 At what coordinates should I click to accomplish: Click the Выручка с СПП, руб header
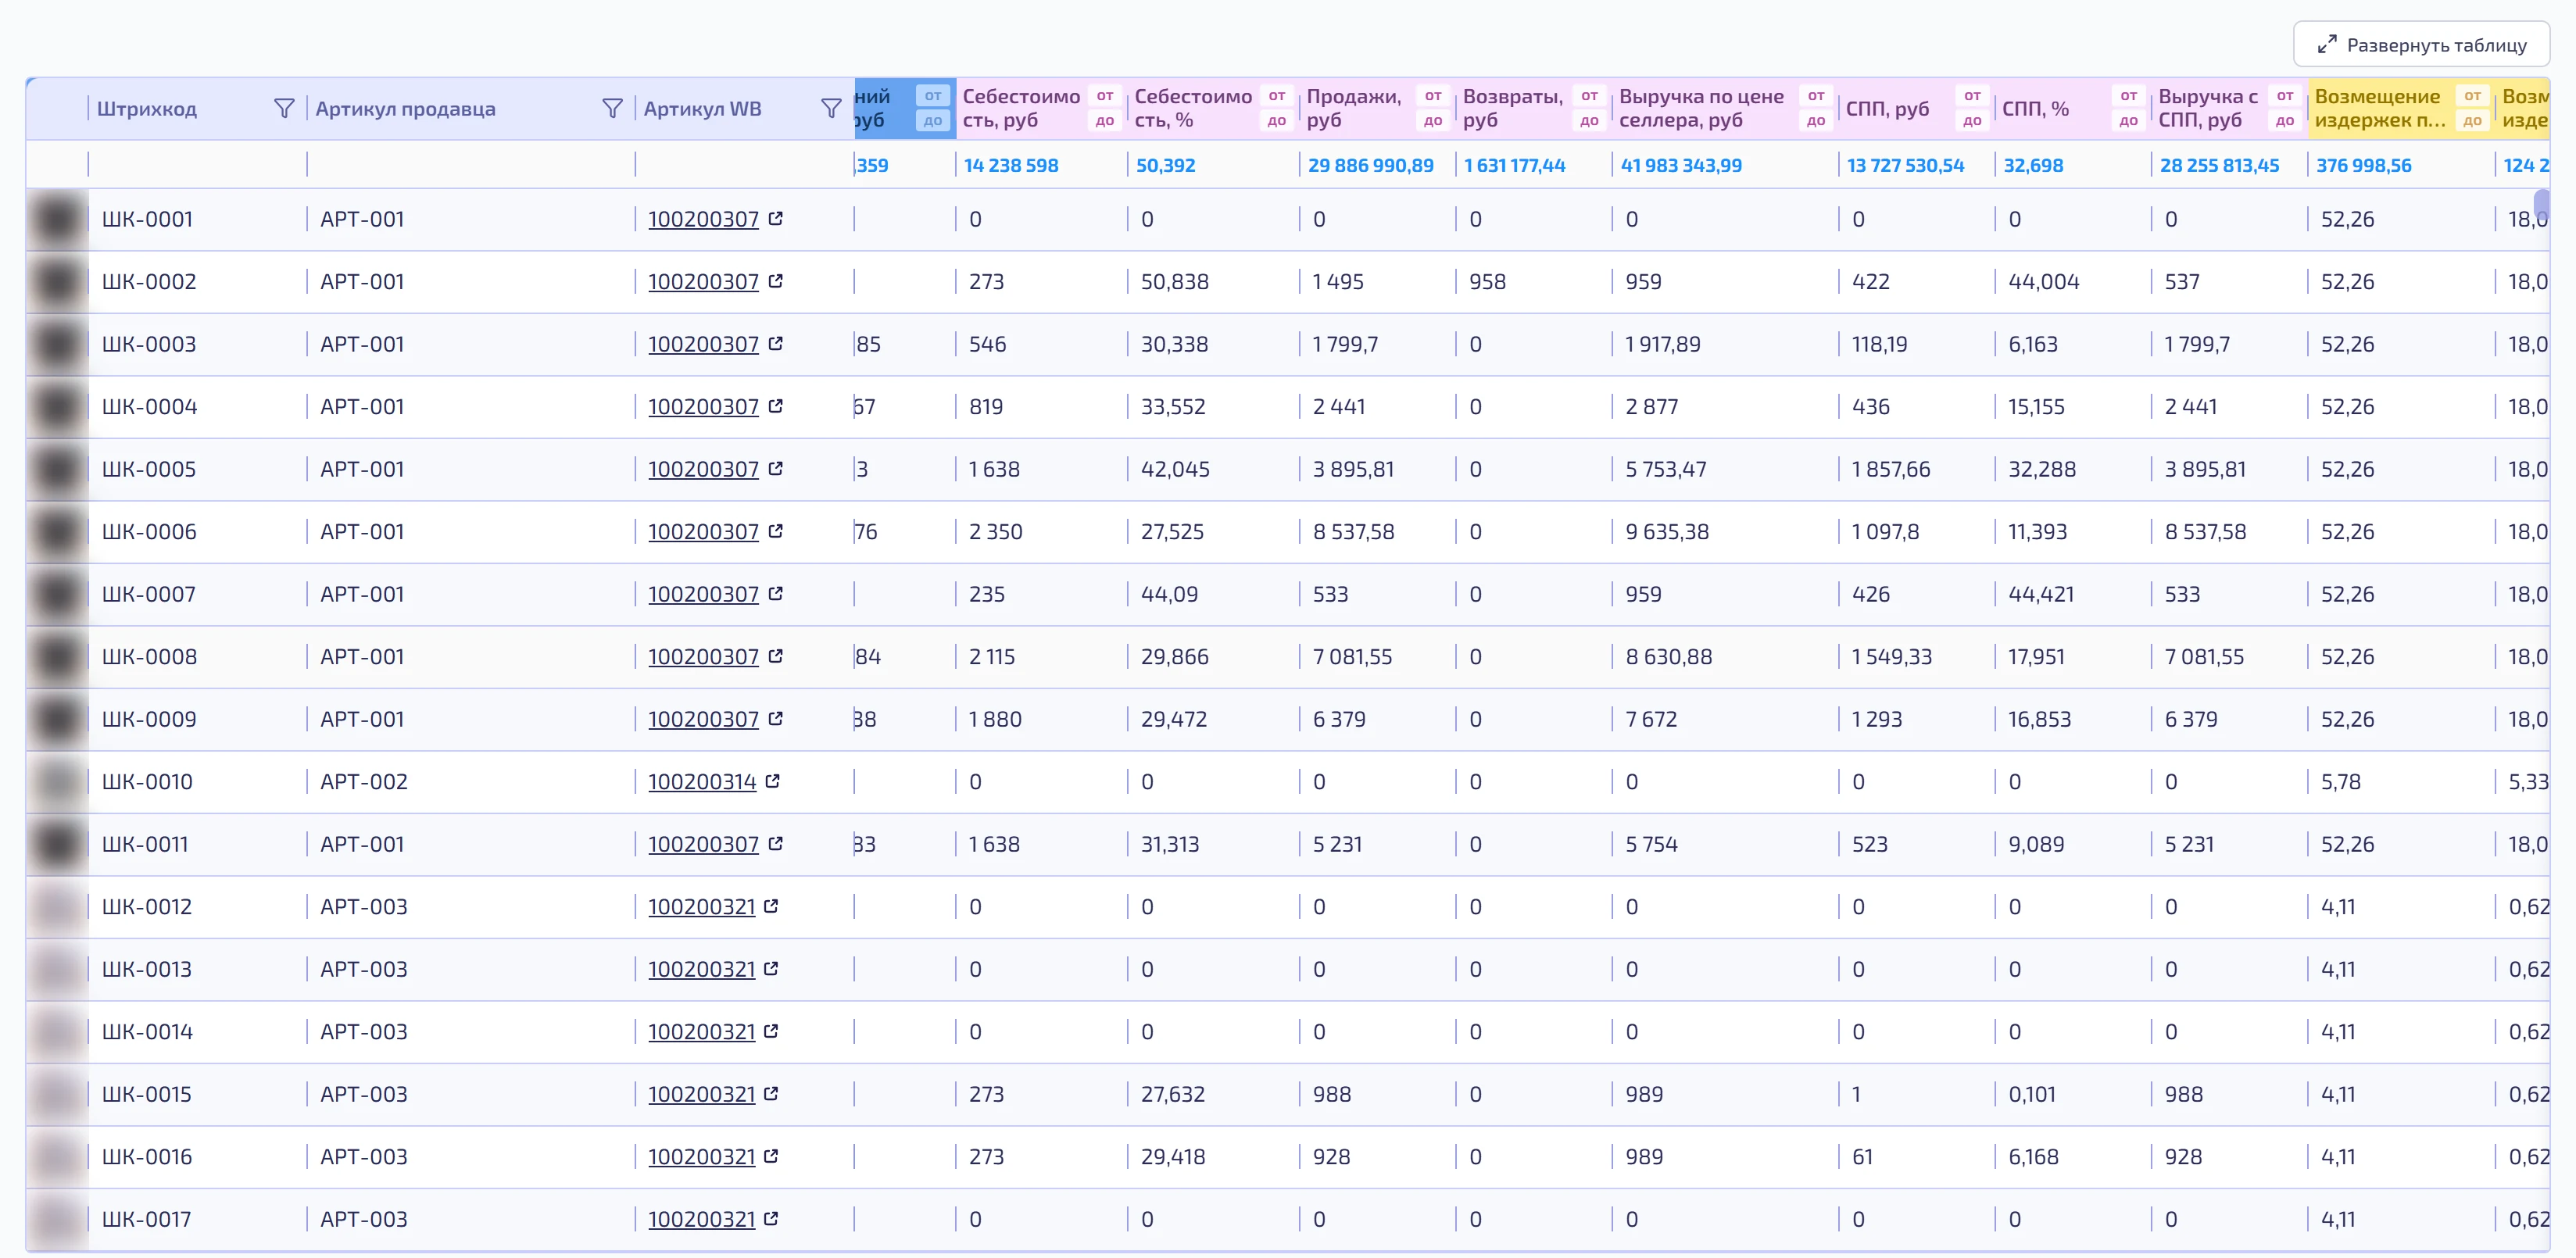[2207, 108]
